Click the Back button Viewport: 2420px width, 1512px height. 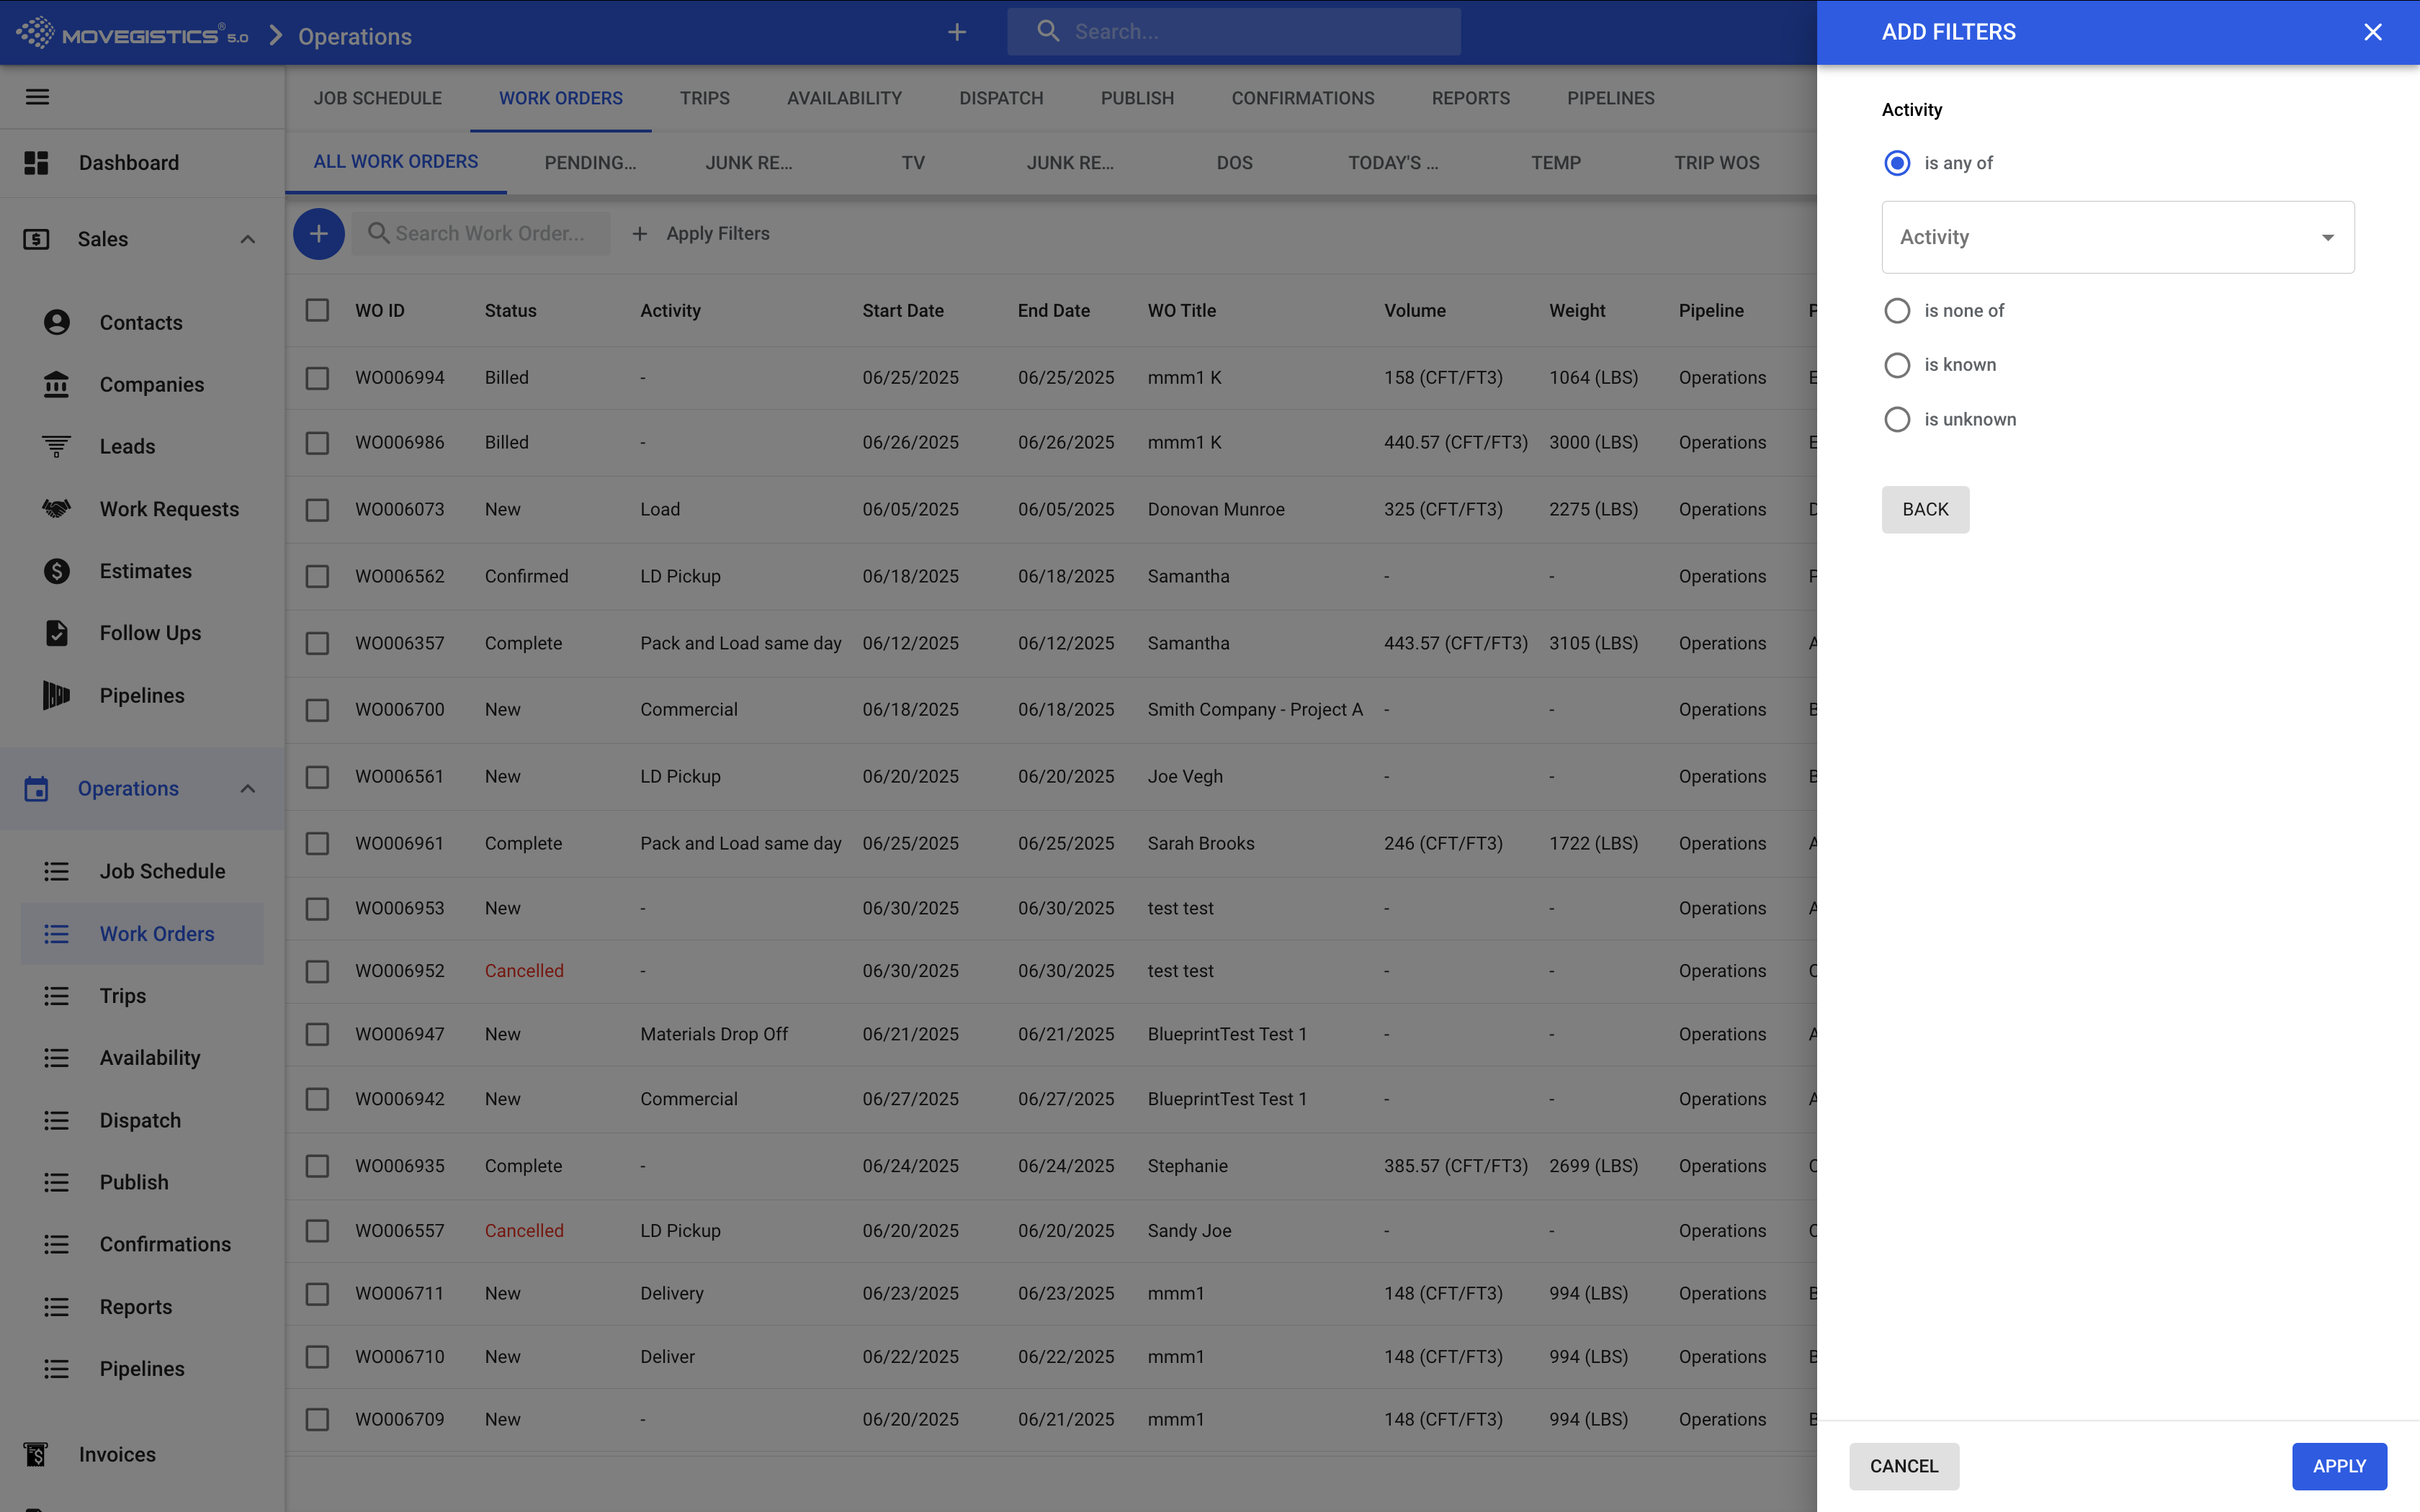pyautogui.click(x=1924, y=509)
